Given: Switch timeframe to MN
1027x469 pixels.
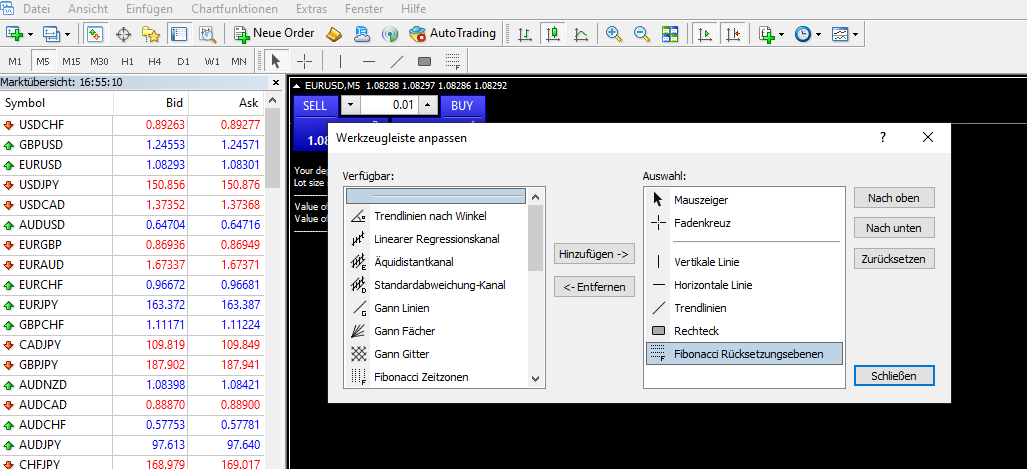Looking at the screenshot, I should [239, 62].
